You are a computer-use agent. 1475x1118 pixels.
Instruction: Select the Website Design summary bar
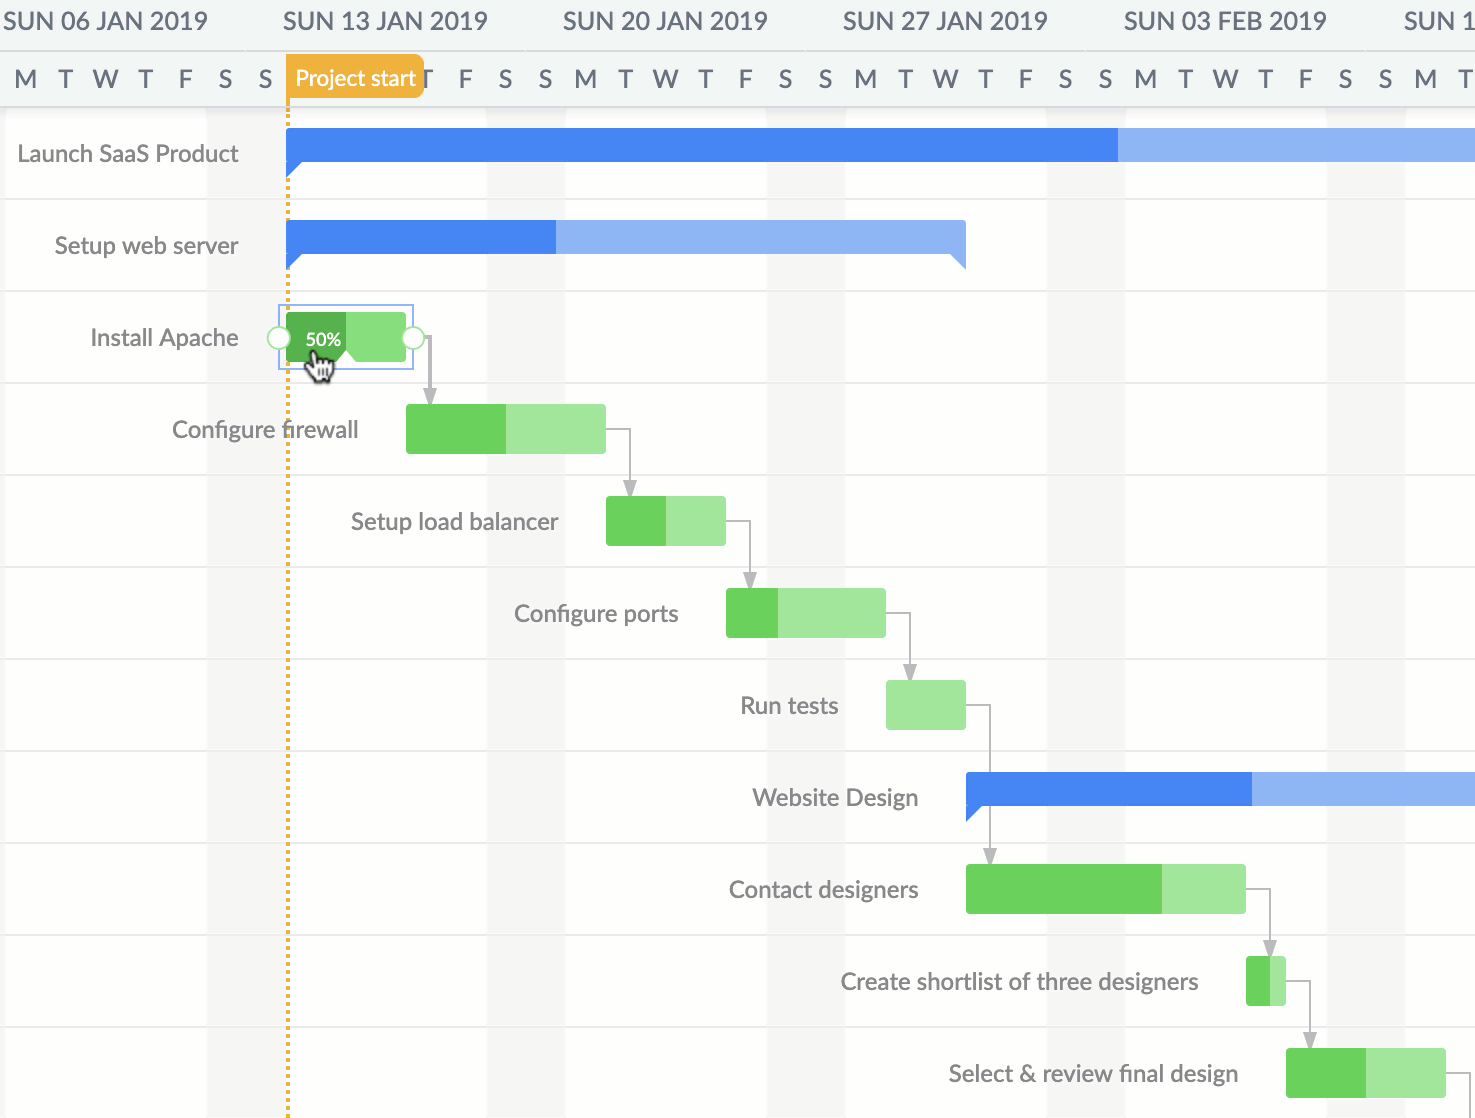pyautogui.click(x=1150, y=790)
